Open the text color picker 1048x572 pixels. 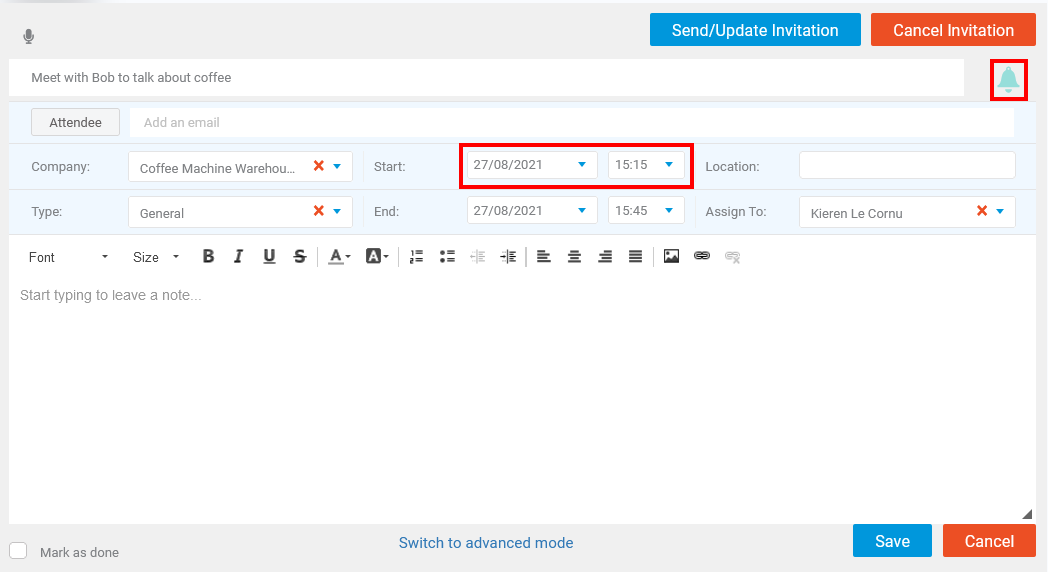coord(340,257)
